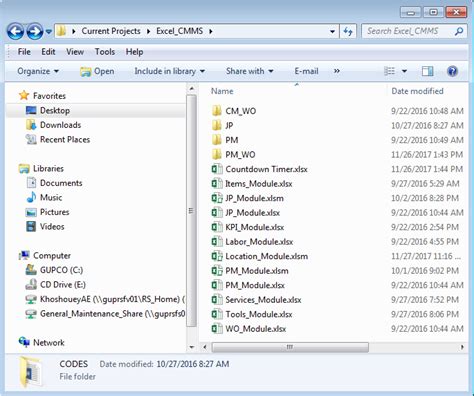Open Videos library
The height and width of the screenshot is (396, 474).
point(45,226)
